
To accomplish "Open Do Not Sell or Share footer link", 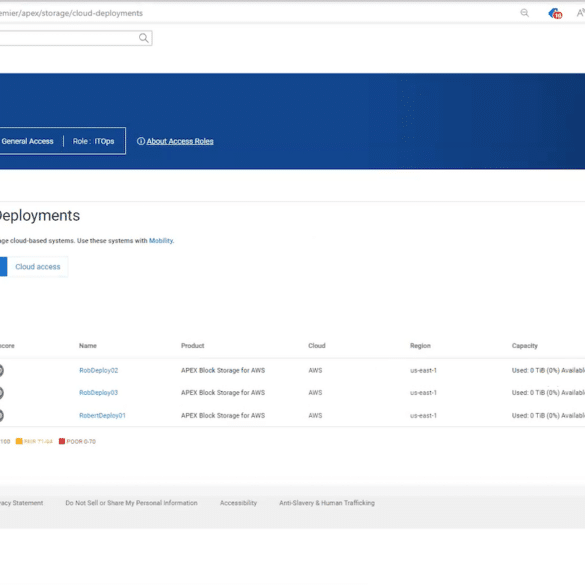I will [x=131, y=503].
